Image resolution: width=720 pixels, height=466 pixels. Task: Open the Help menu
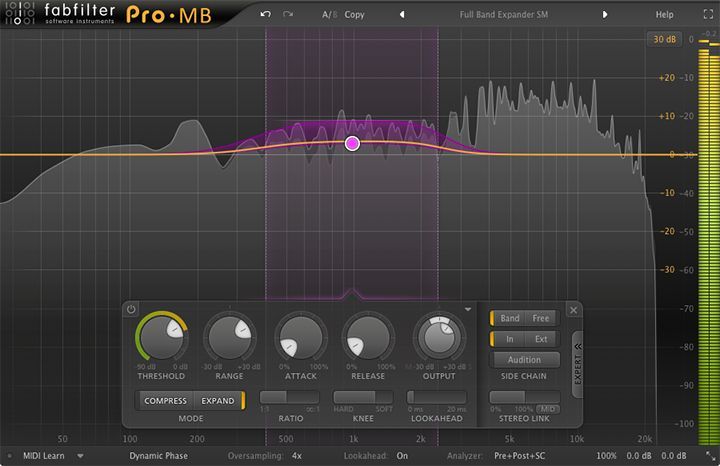664,15
